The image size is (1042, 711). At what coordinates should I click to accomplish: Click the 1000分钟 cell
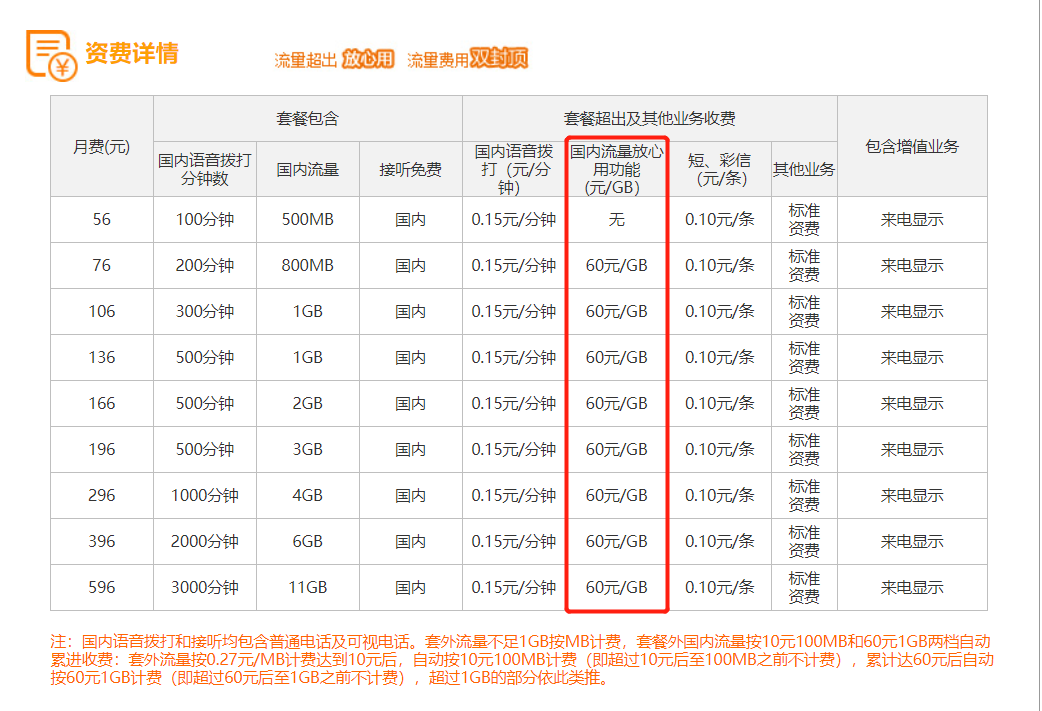coord(205,495)
